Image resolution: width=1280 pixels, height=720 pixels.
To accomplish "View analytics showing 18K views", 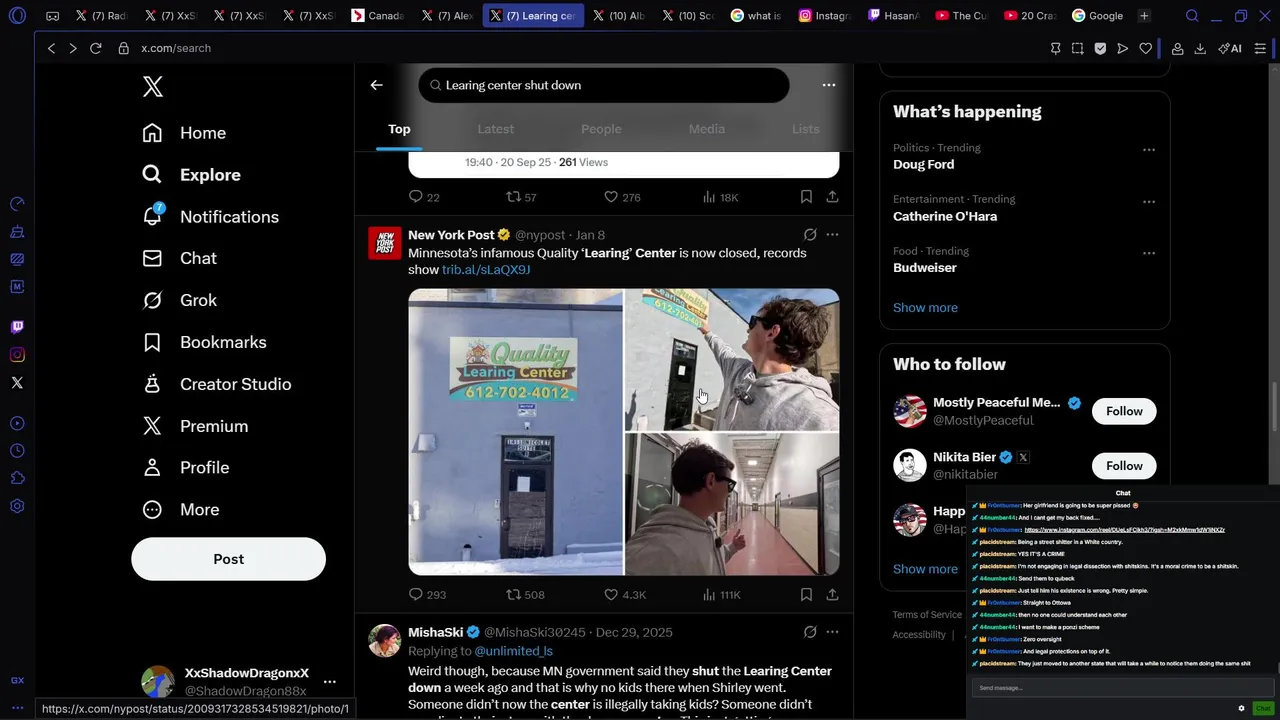I will [x=720, y=197].
